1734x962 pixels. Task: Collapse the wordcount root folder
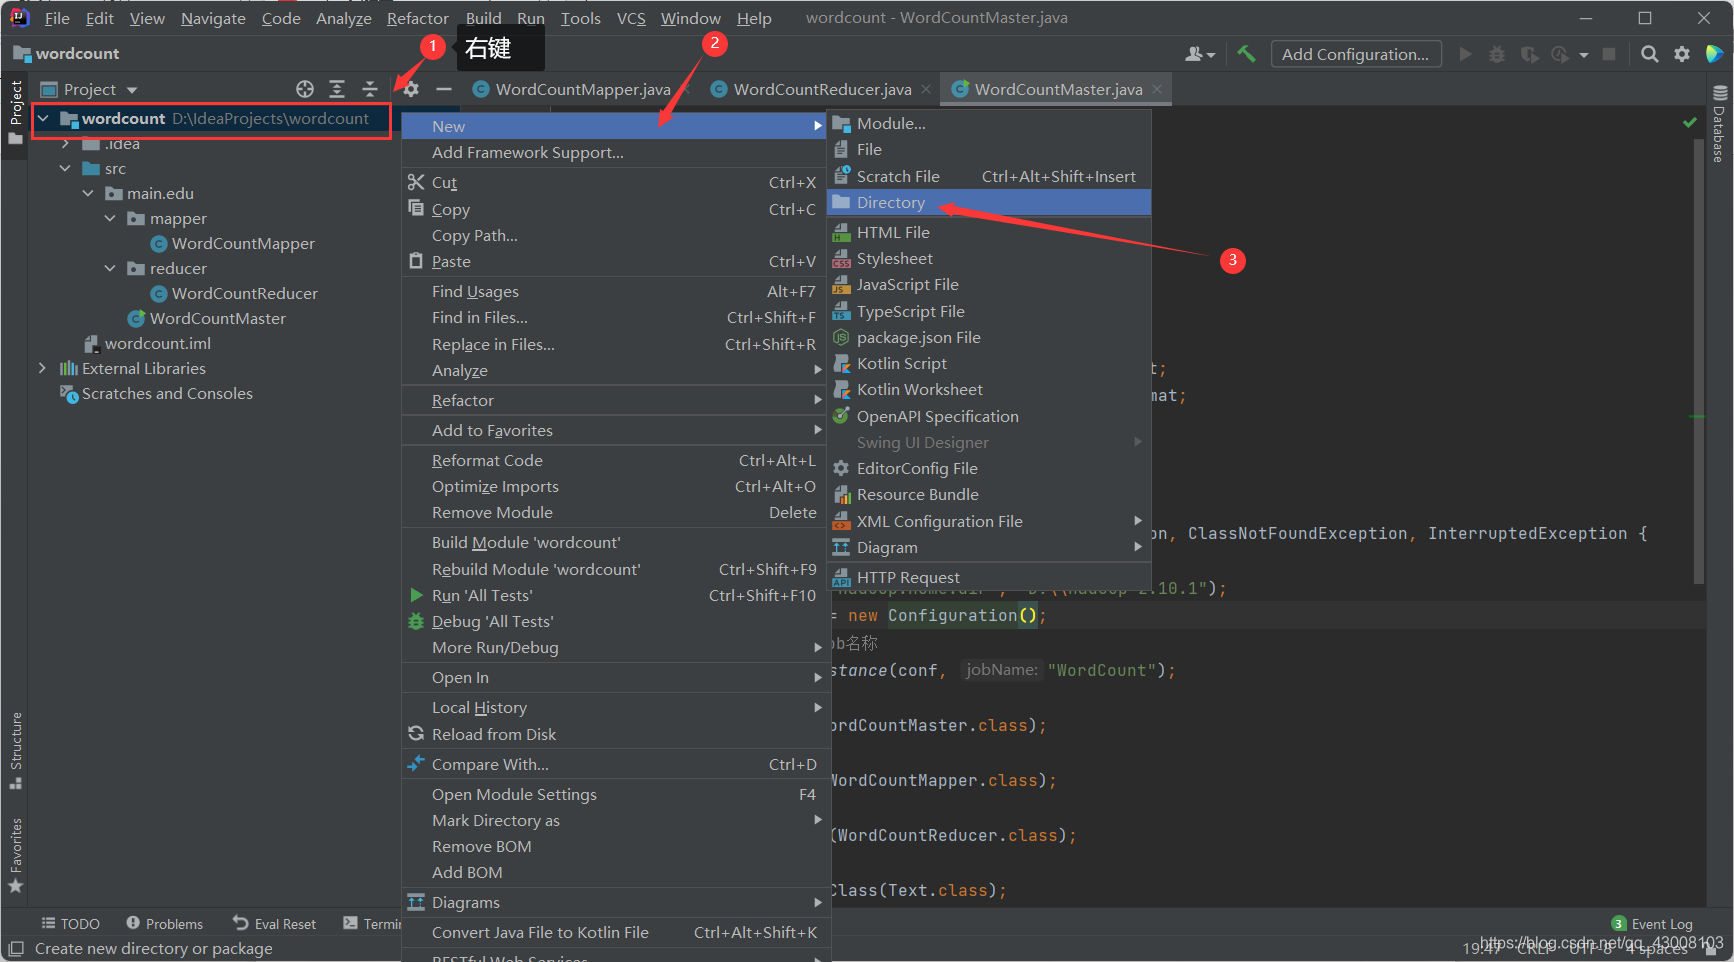coord(43,118)
